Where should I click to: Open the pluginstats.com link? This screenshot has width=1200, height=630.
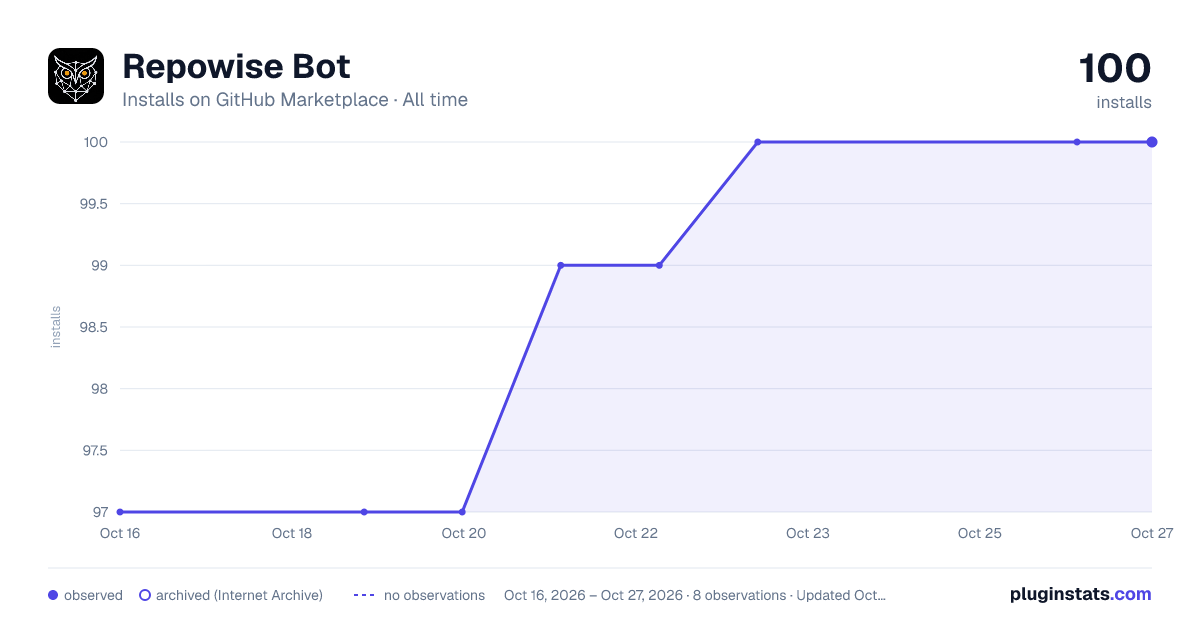coord(1081,594)
